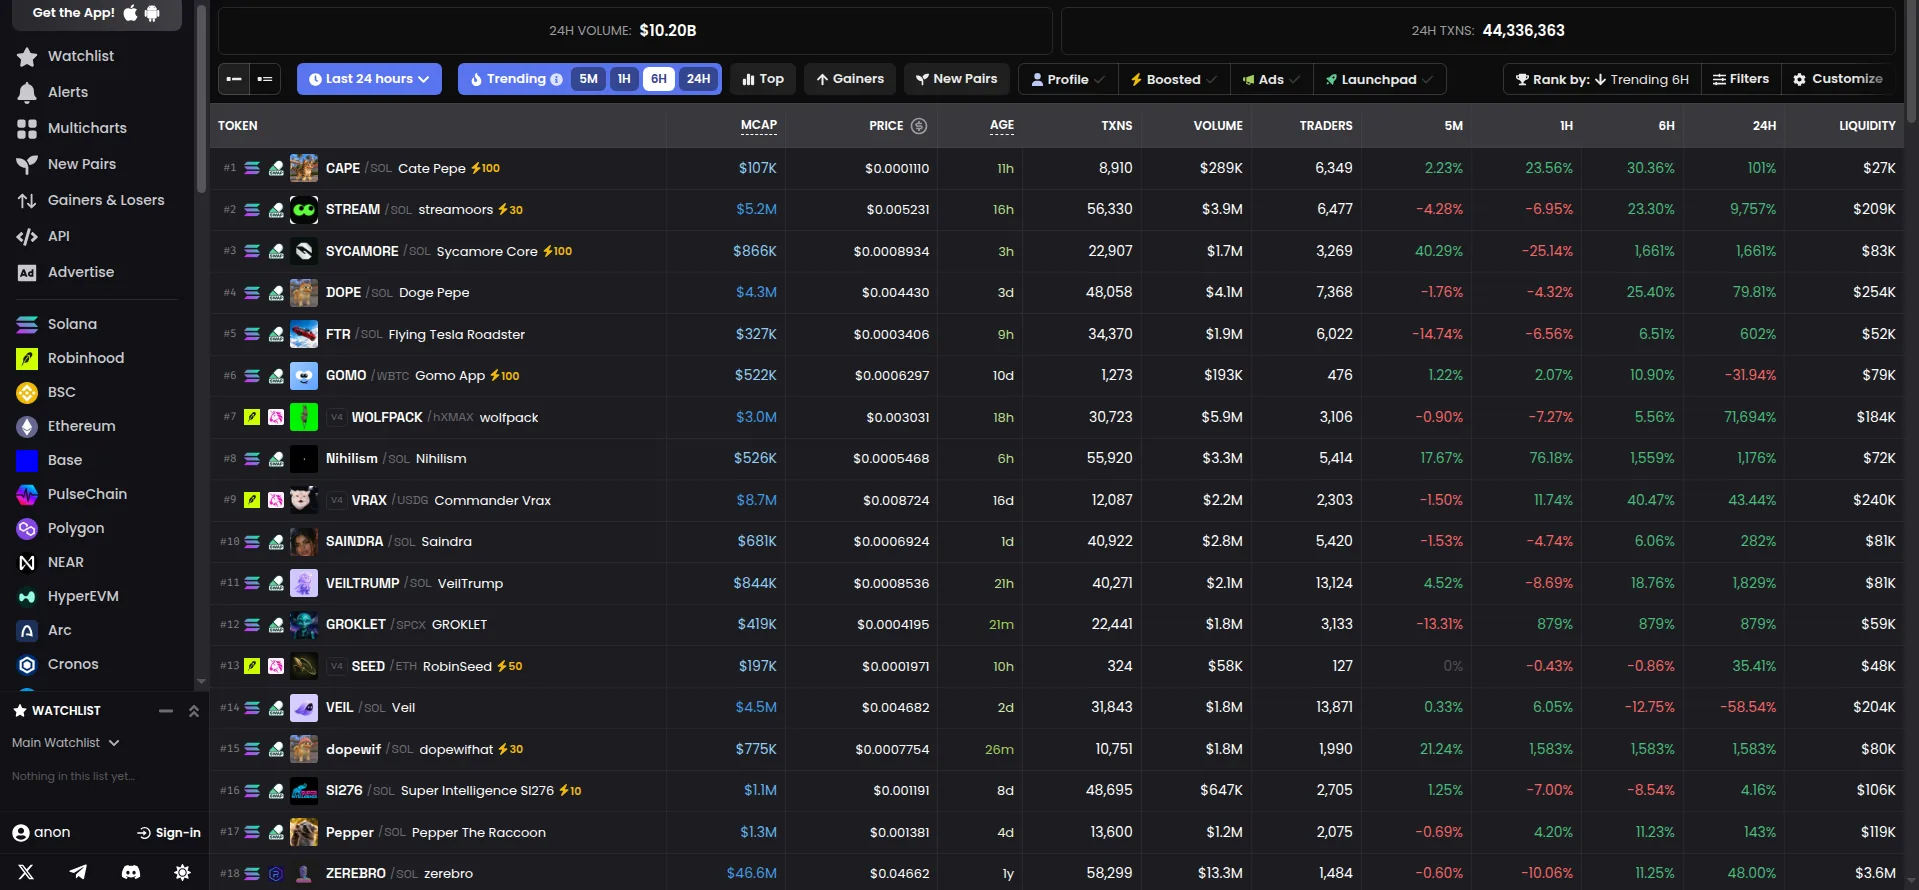Switch to the Gainers tab in toolbar
Screen dimensions: 1919x890
click(x=850, y=79)
